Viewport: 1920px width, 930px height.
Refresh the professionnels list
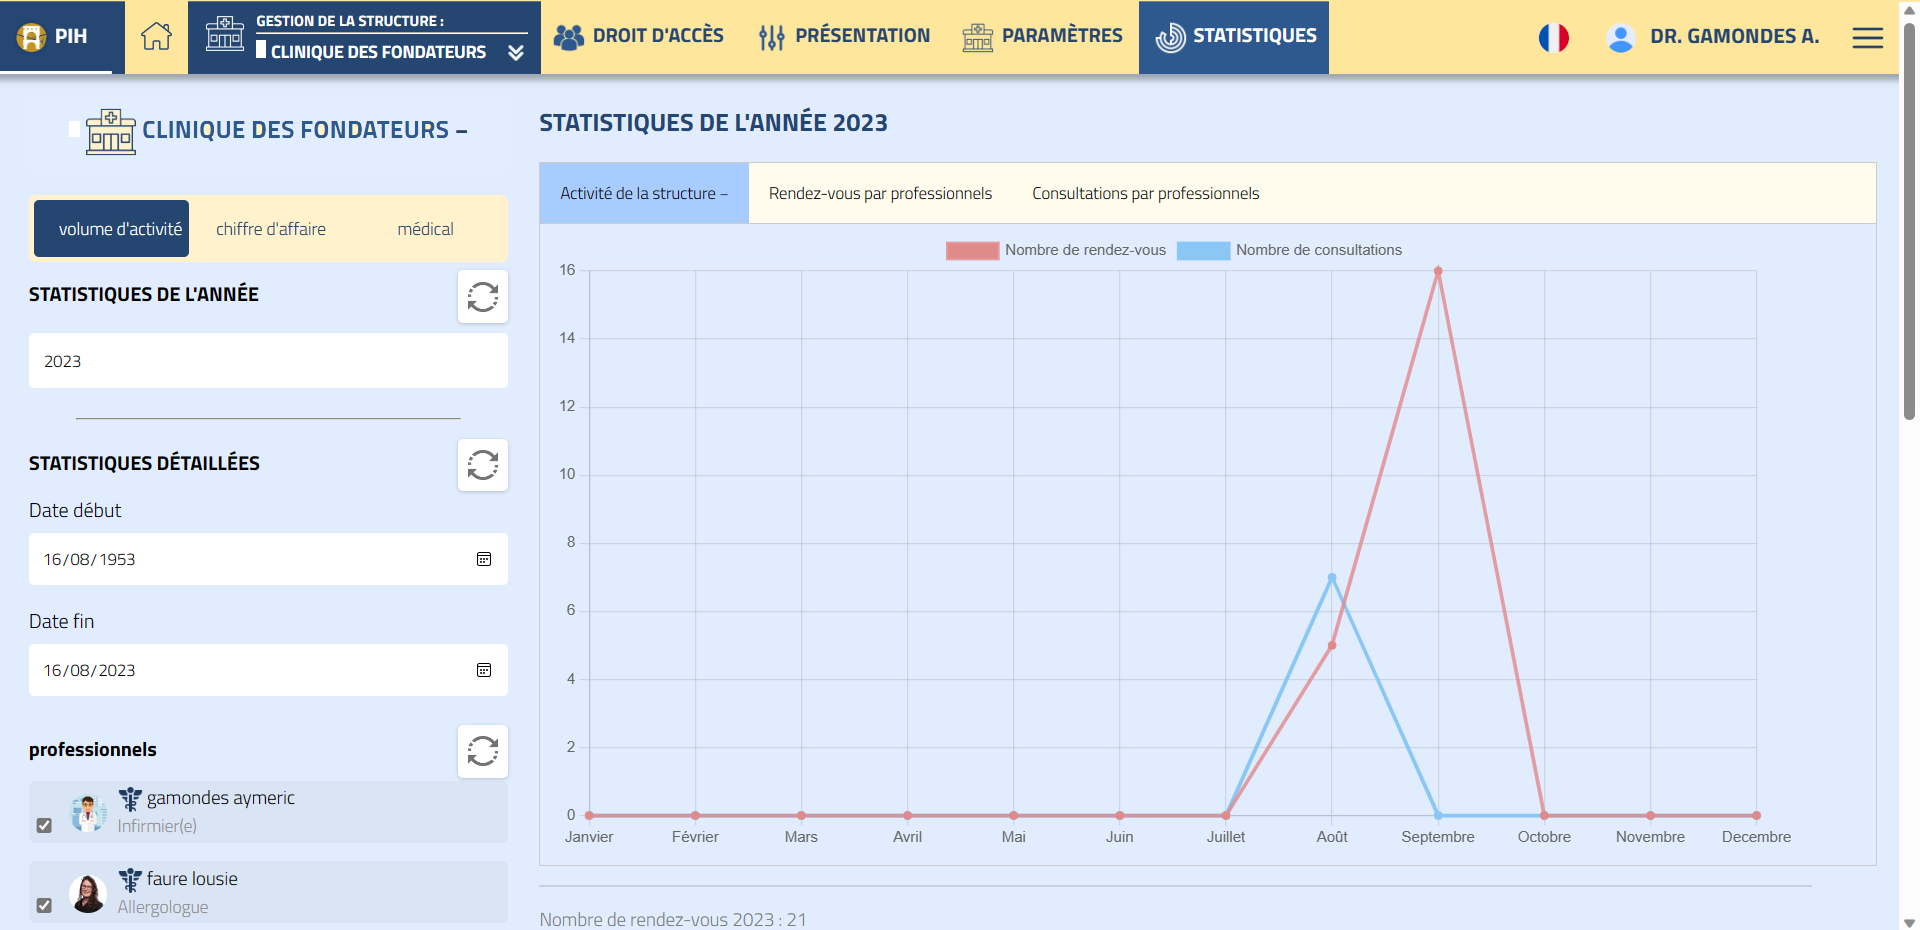point(482,751)
